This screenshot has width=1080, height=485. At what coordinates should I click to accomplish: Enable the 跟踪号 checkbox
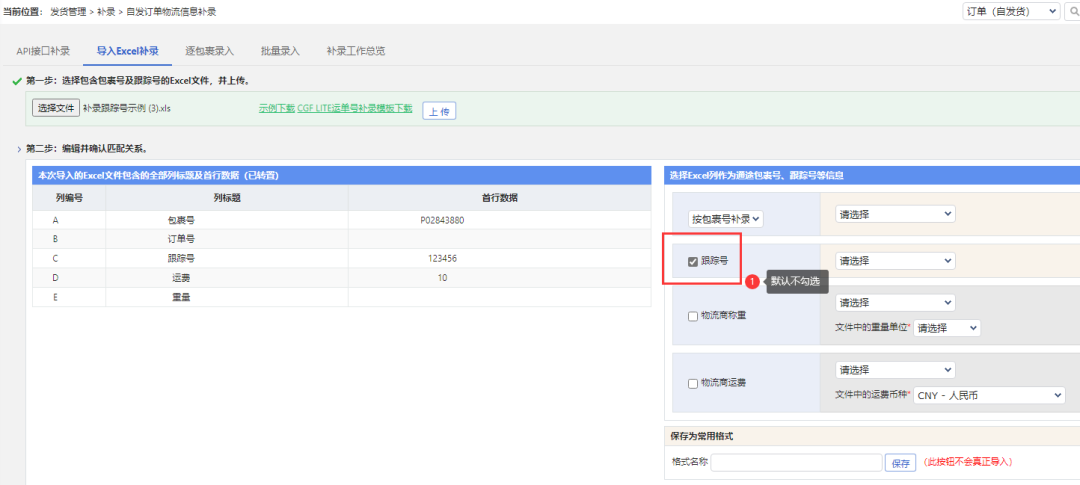point(693,262)
